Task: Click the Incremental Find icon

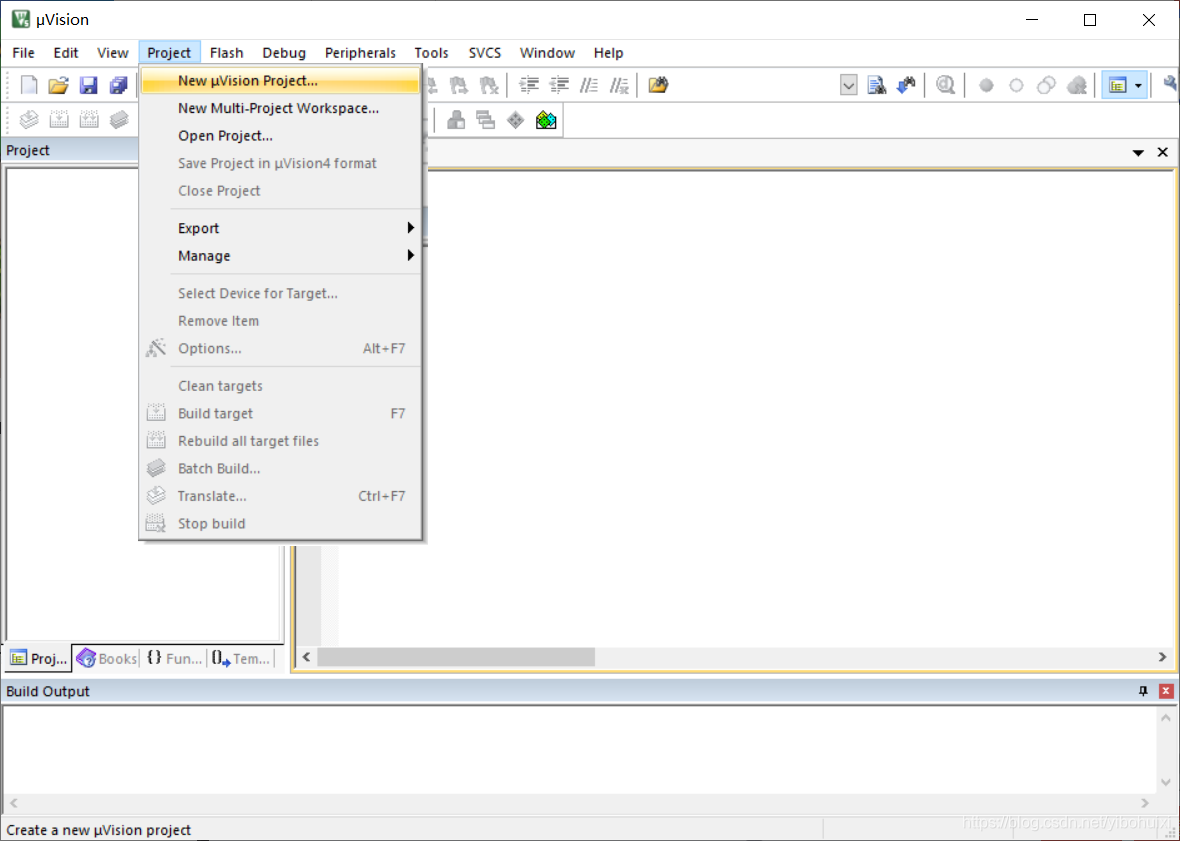Action: click(x=906, y=85)
